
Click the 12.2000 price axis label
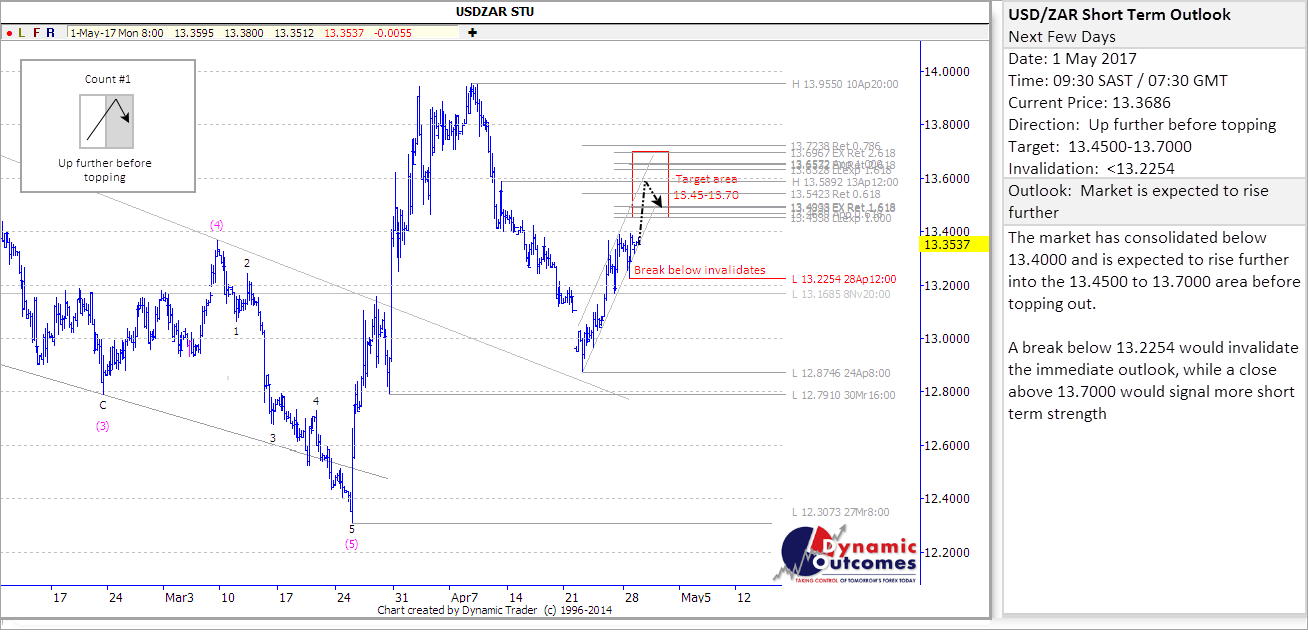click(949, 552)
